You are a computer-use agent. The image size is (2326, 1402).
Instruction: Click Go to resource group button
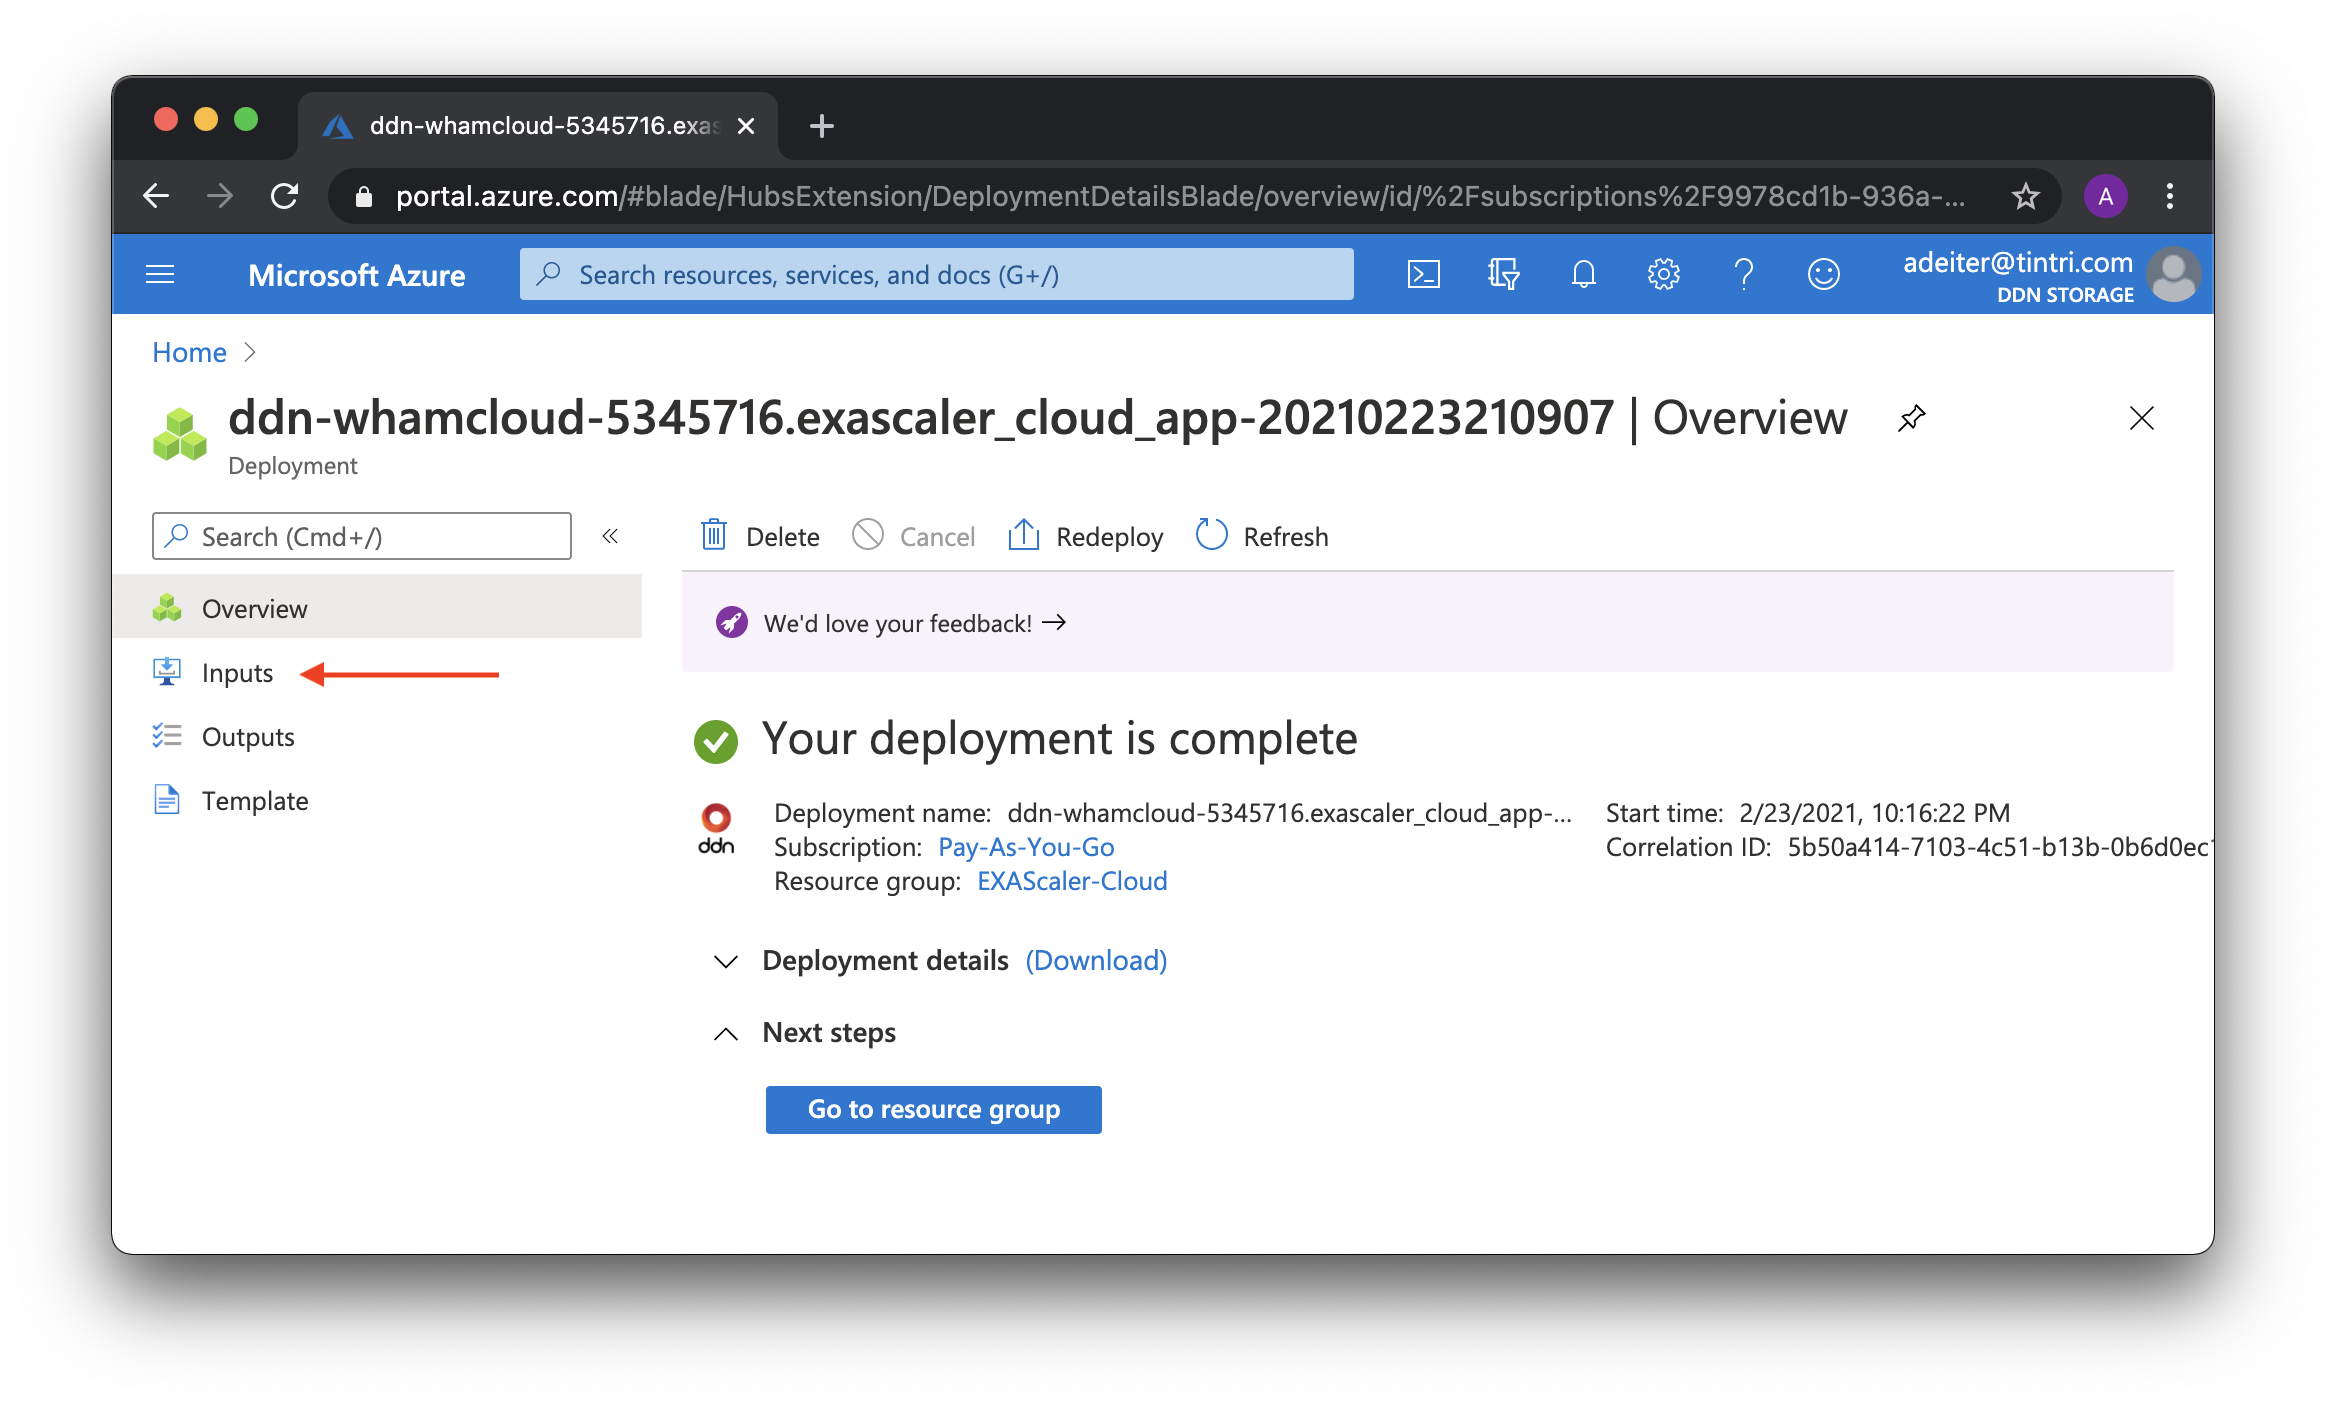pyautogui.click(x=933, y=1109)
